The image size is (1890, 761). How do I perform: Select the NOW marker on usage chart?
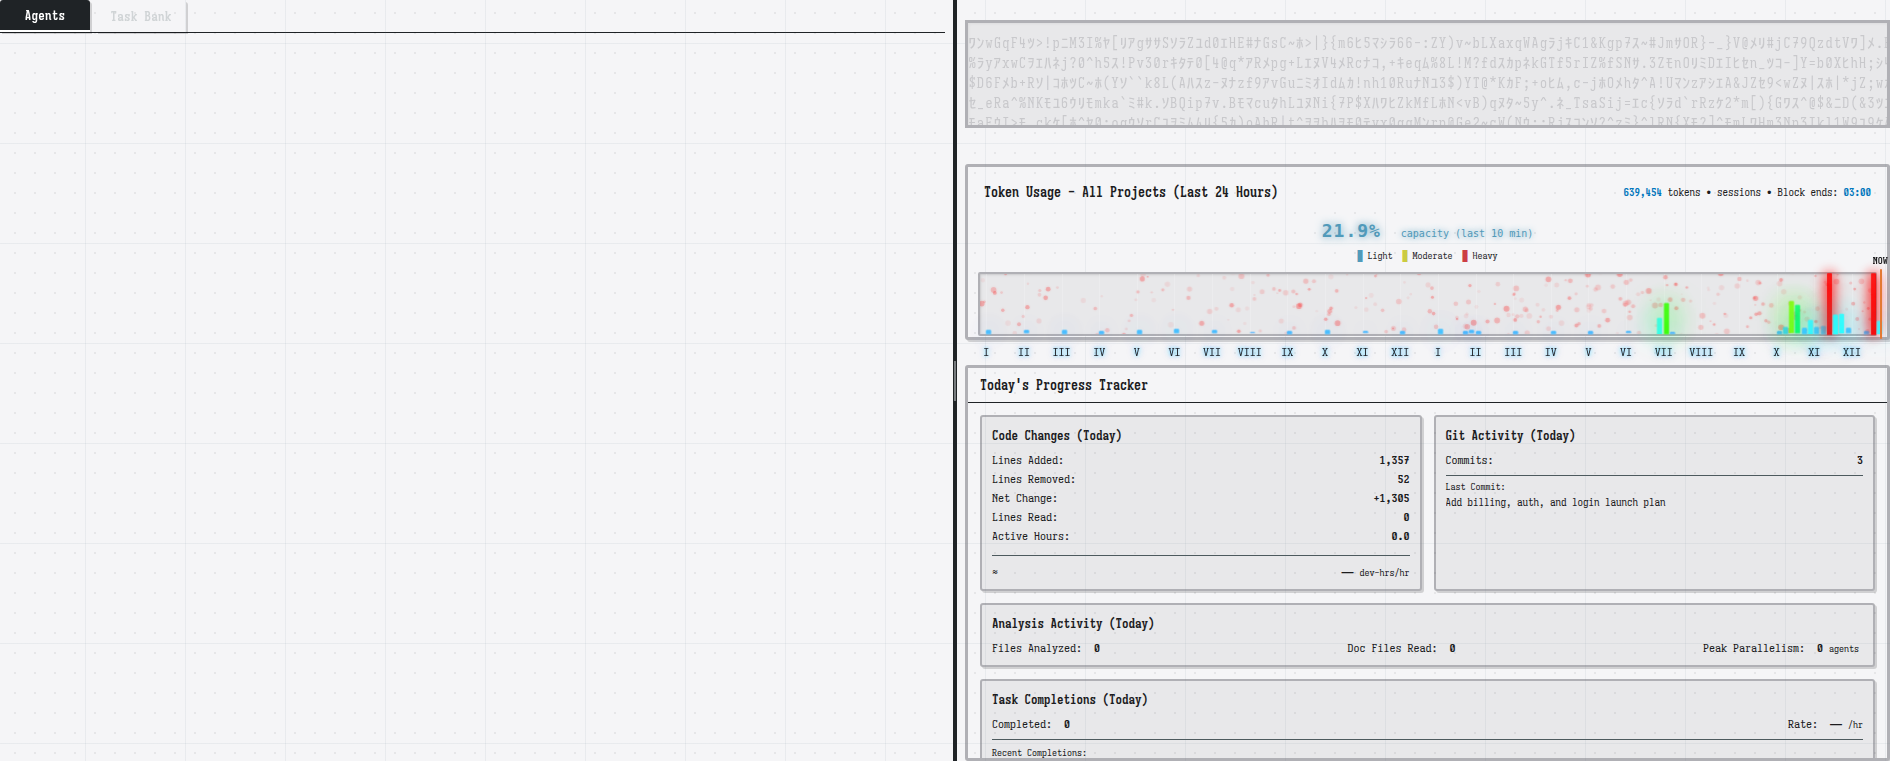click(1879, 261)
